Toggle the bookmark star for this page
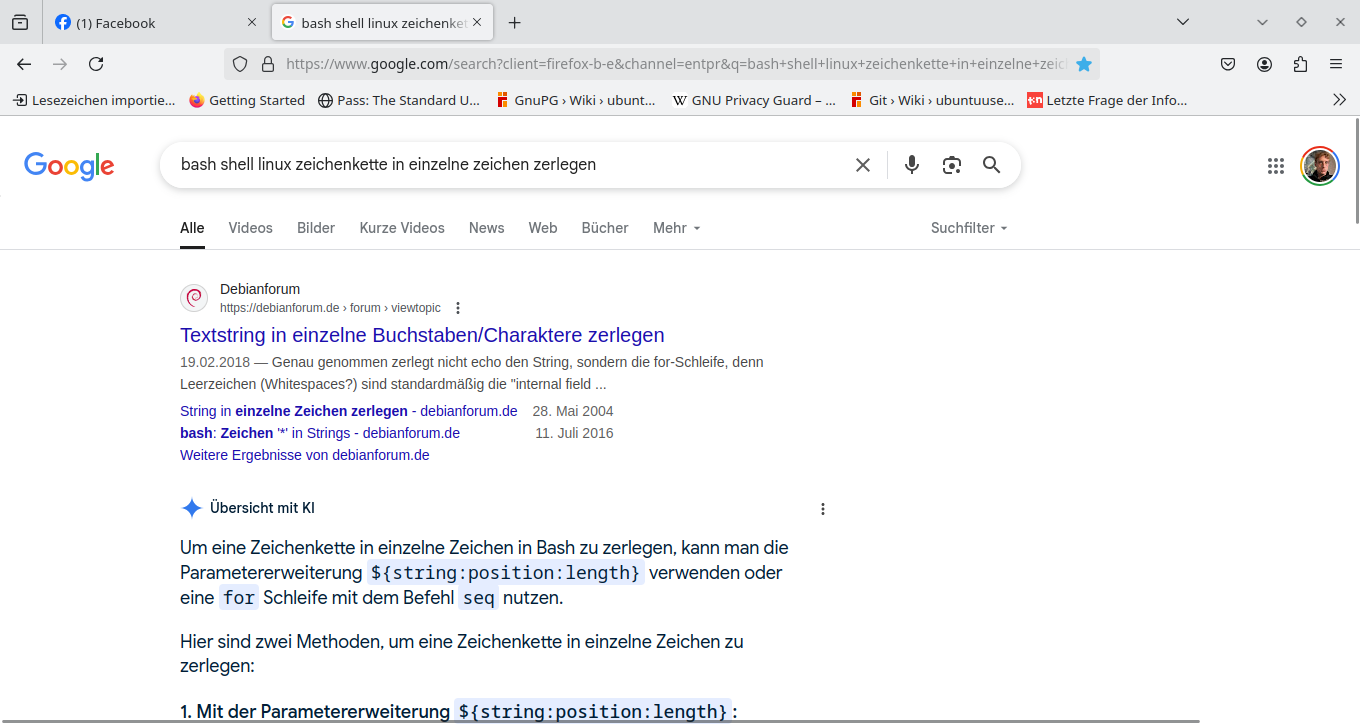 click(x=1084, y=63)
